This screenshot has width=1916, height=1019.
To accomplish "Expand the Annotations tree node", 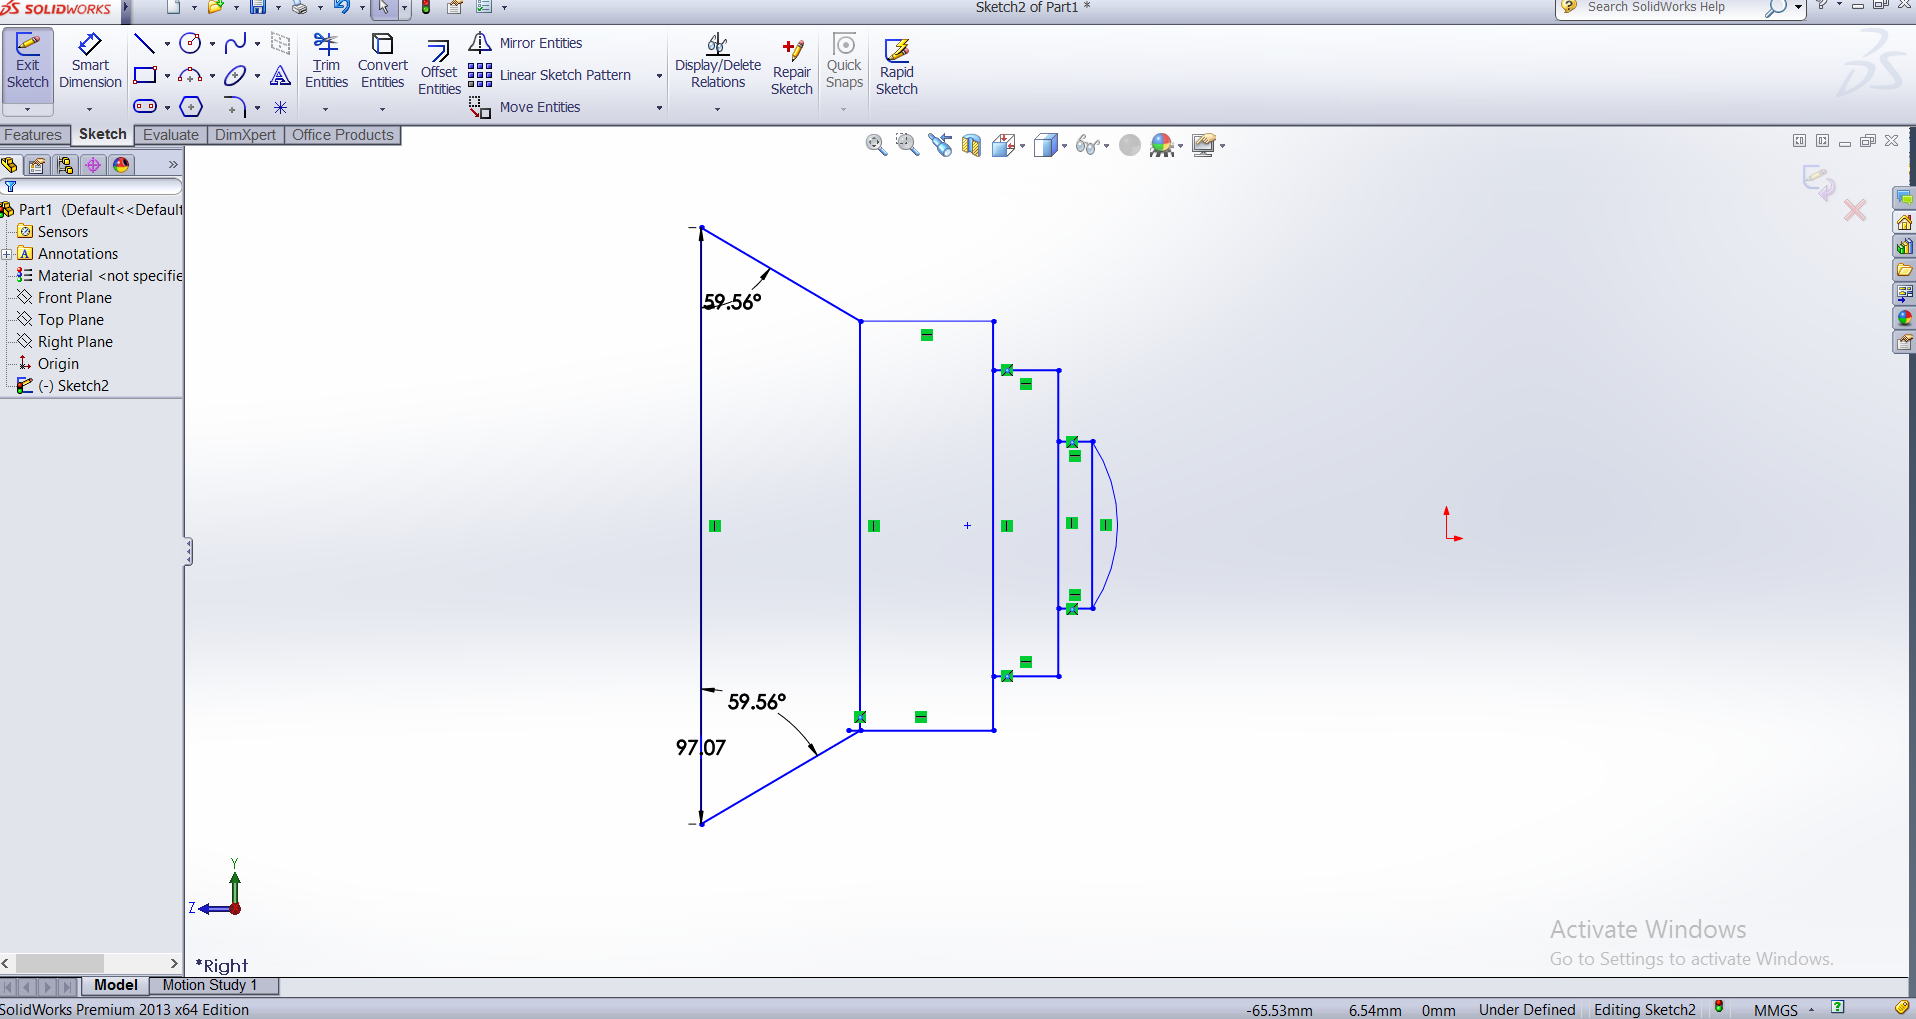I will pos(6,254).
